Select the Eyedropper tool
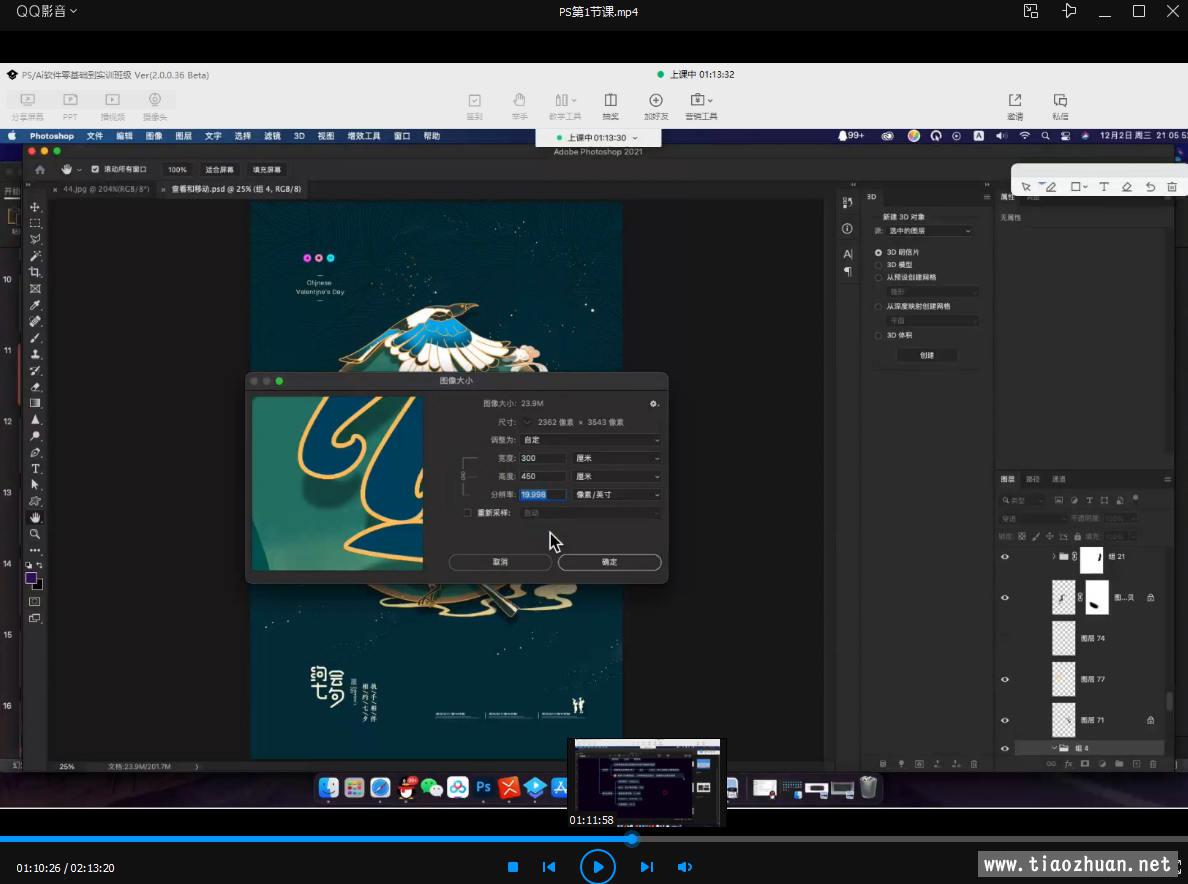This screenshot has width=1188, height=884. [x=35, y=305]
